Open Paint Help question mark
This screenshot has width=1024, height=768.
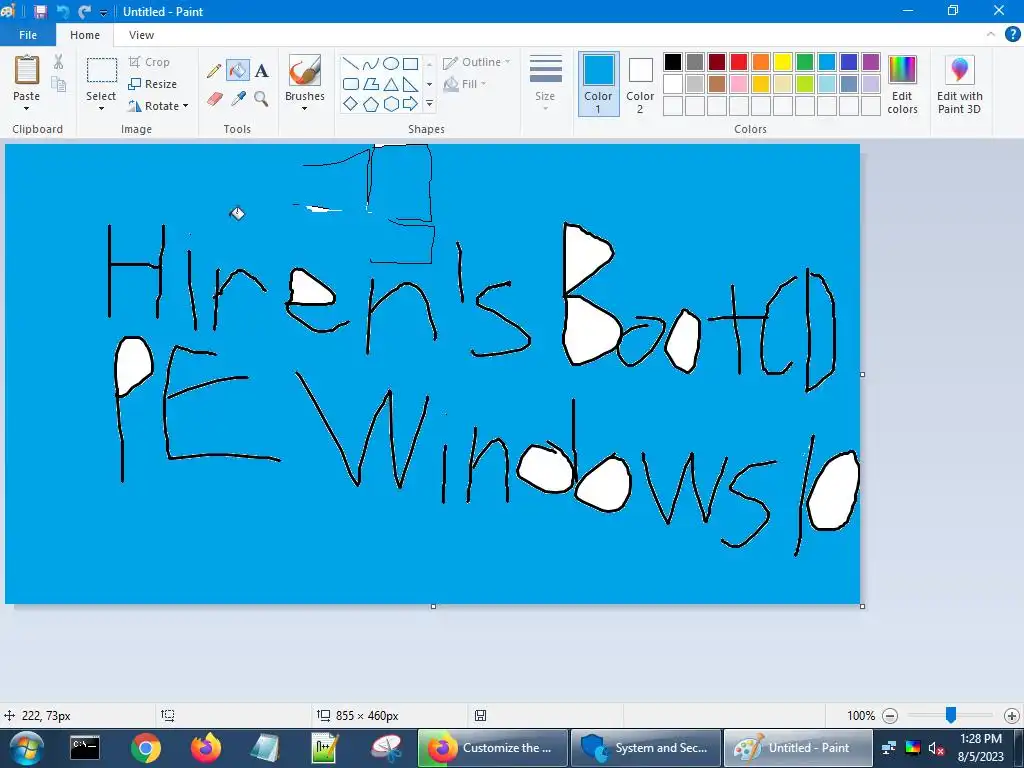[x=1012, y=35]
